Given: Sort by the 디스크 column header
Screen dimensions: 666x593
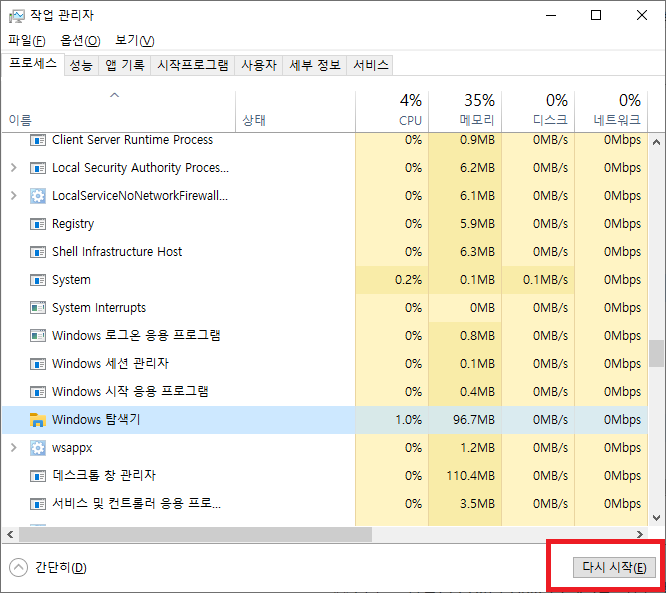Looking at the screenshot, I should click(538, 112).
